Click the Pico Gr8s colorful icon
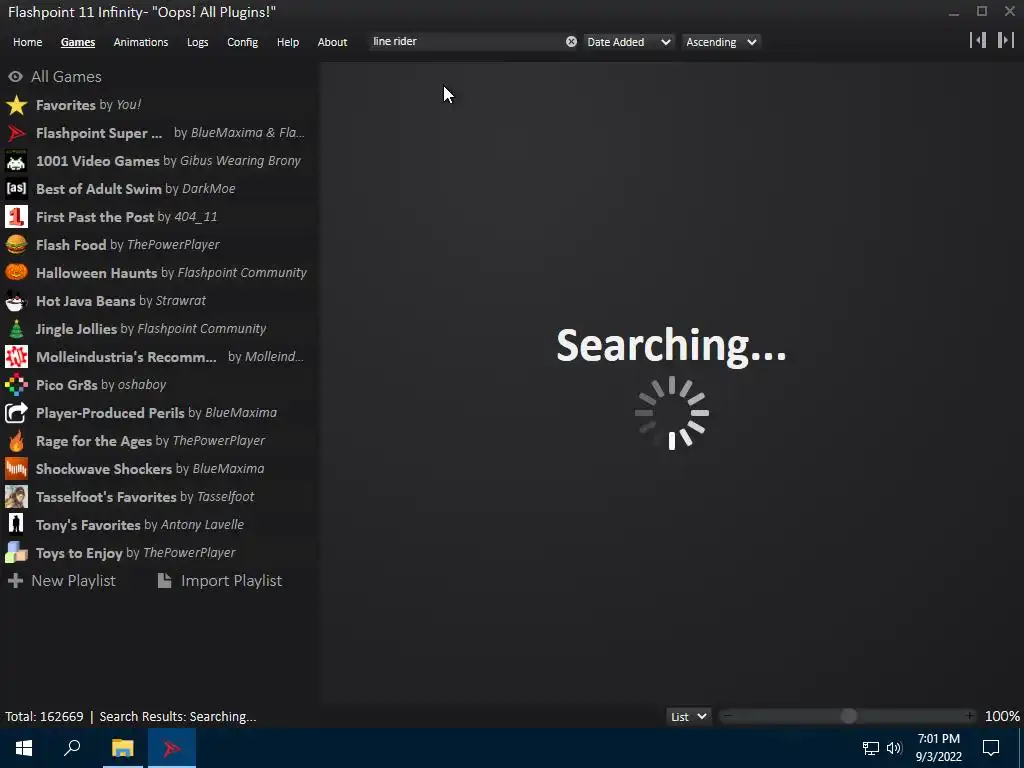The height and width of the screenshot is (768, 1024). tap(16, 385)
